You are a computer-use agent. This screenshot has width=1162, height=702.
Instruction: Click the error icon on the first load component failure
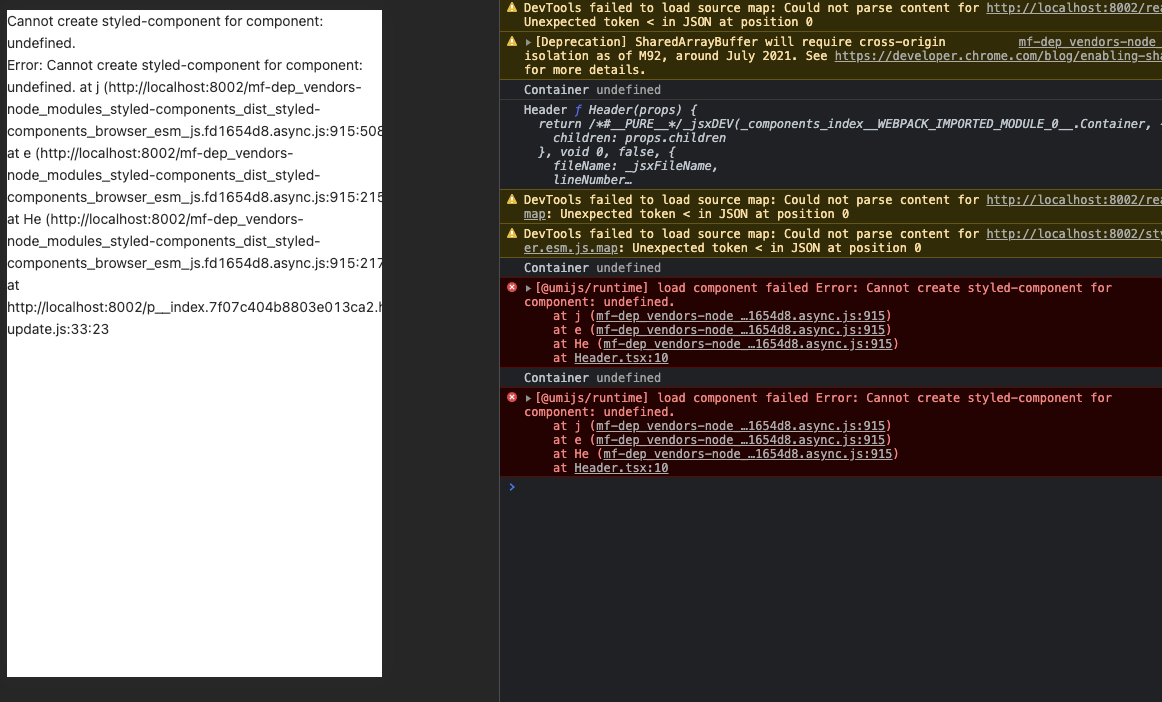(x=512, y=288)
